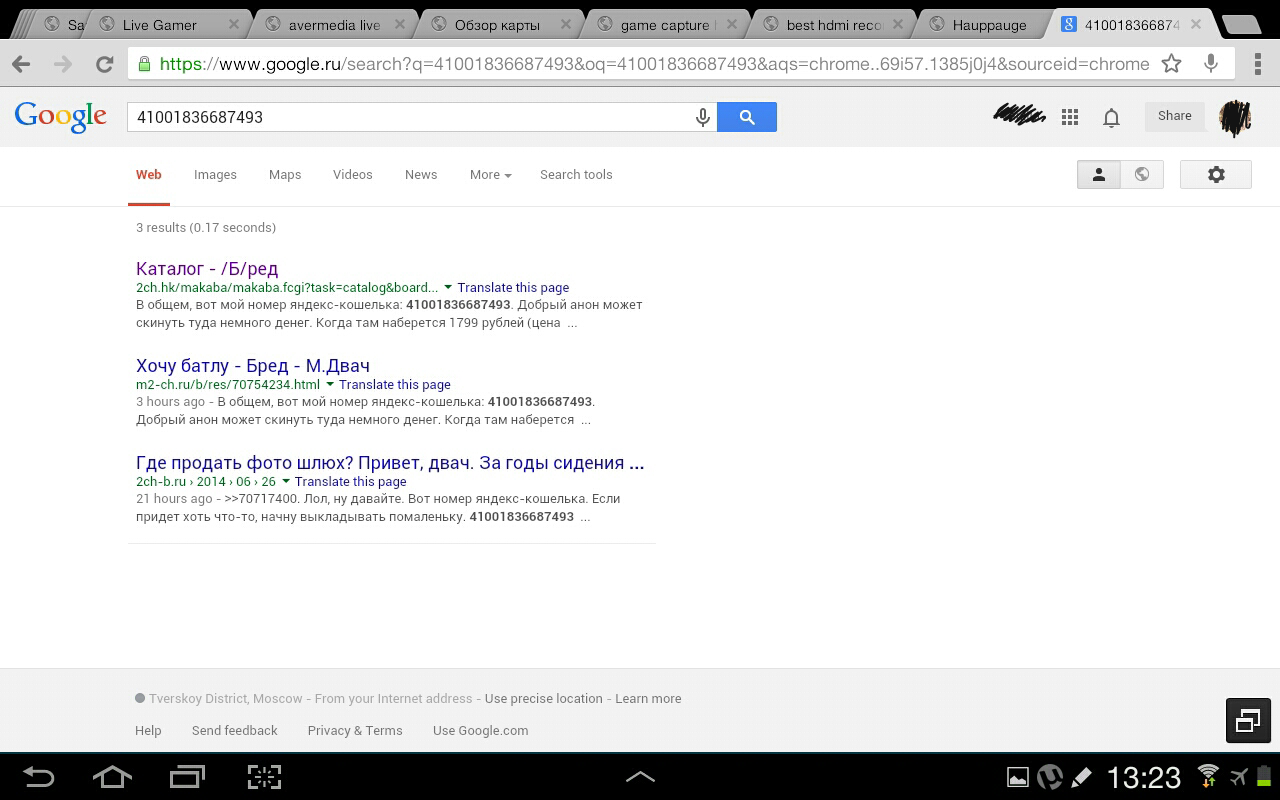Switch to News results
1280x800 pixels.
coord(421,175)
